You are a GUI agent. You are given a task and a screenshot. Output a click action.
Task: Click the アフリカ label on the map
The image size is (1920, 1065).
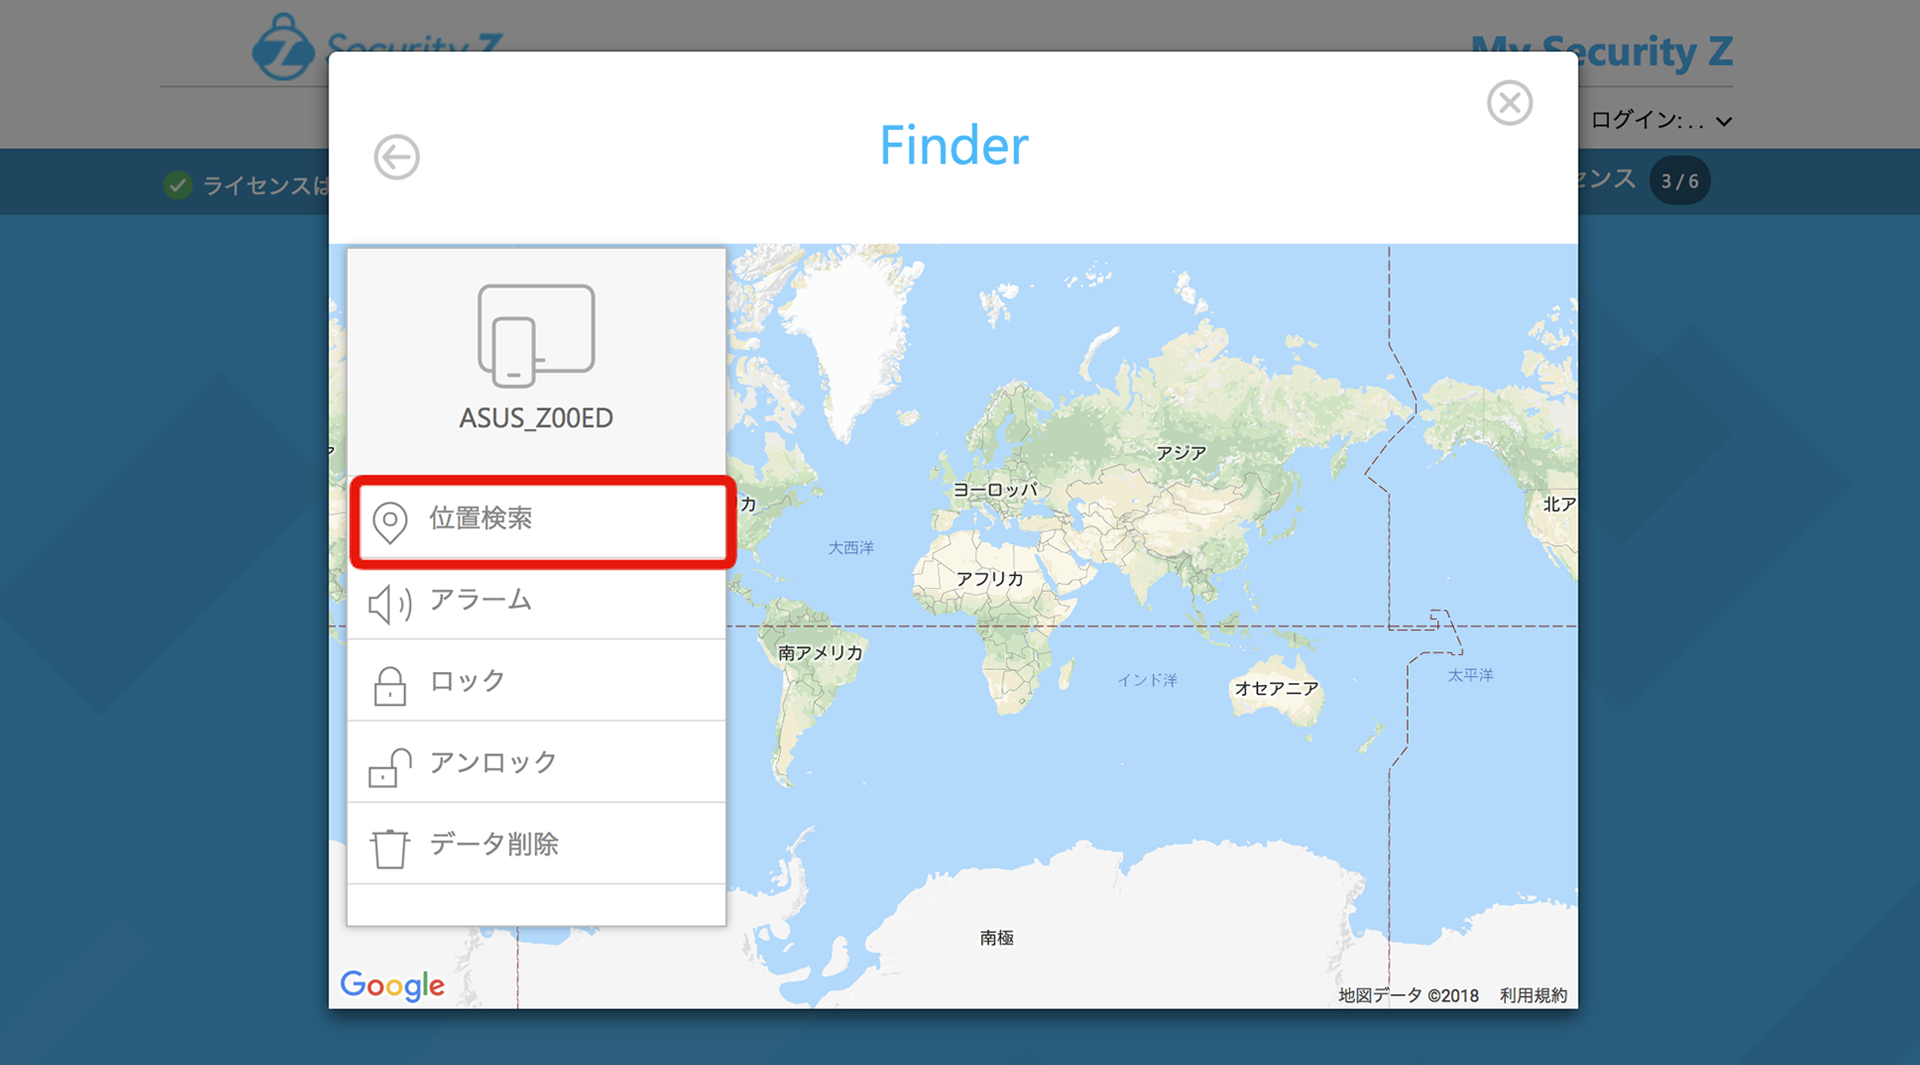pos(989,579)
